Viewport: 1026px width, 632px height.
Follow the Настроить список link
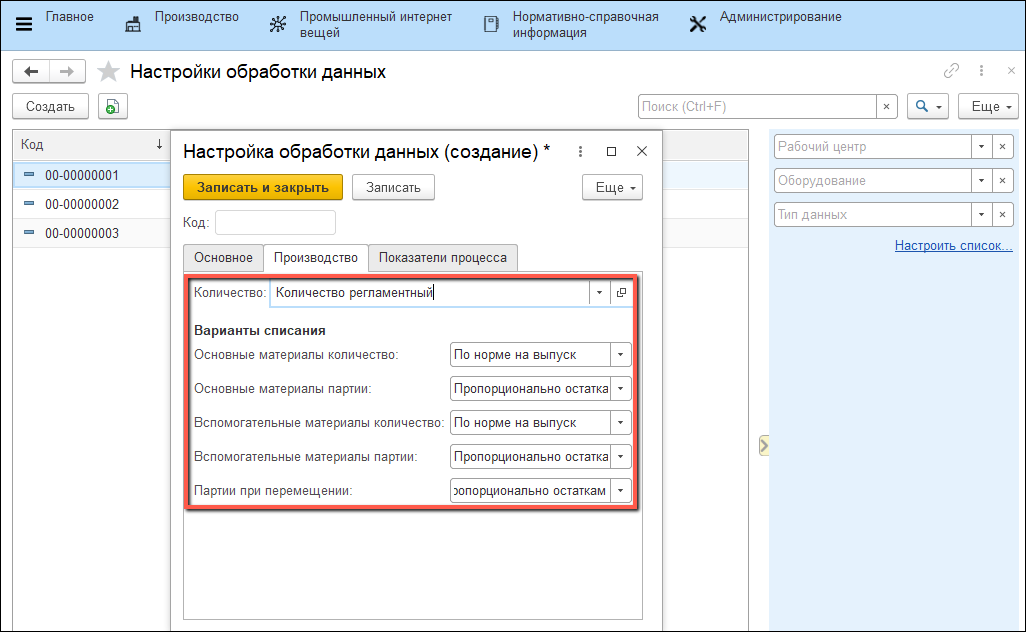point(953,246)
